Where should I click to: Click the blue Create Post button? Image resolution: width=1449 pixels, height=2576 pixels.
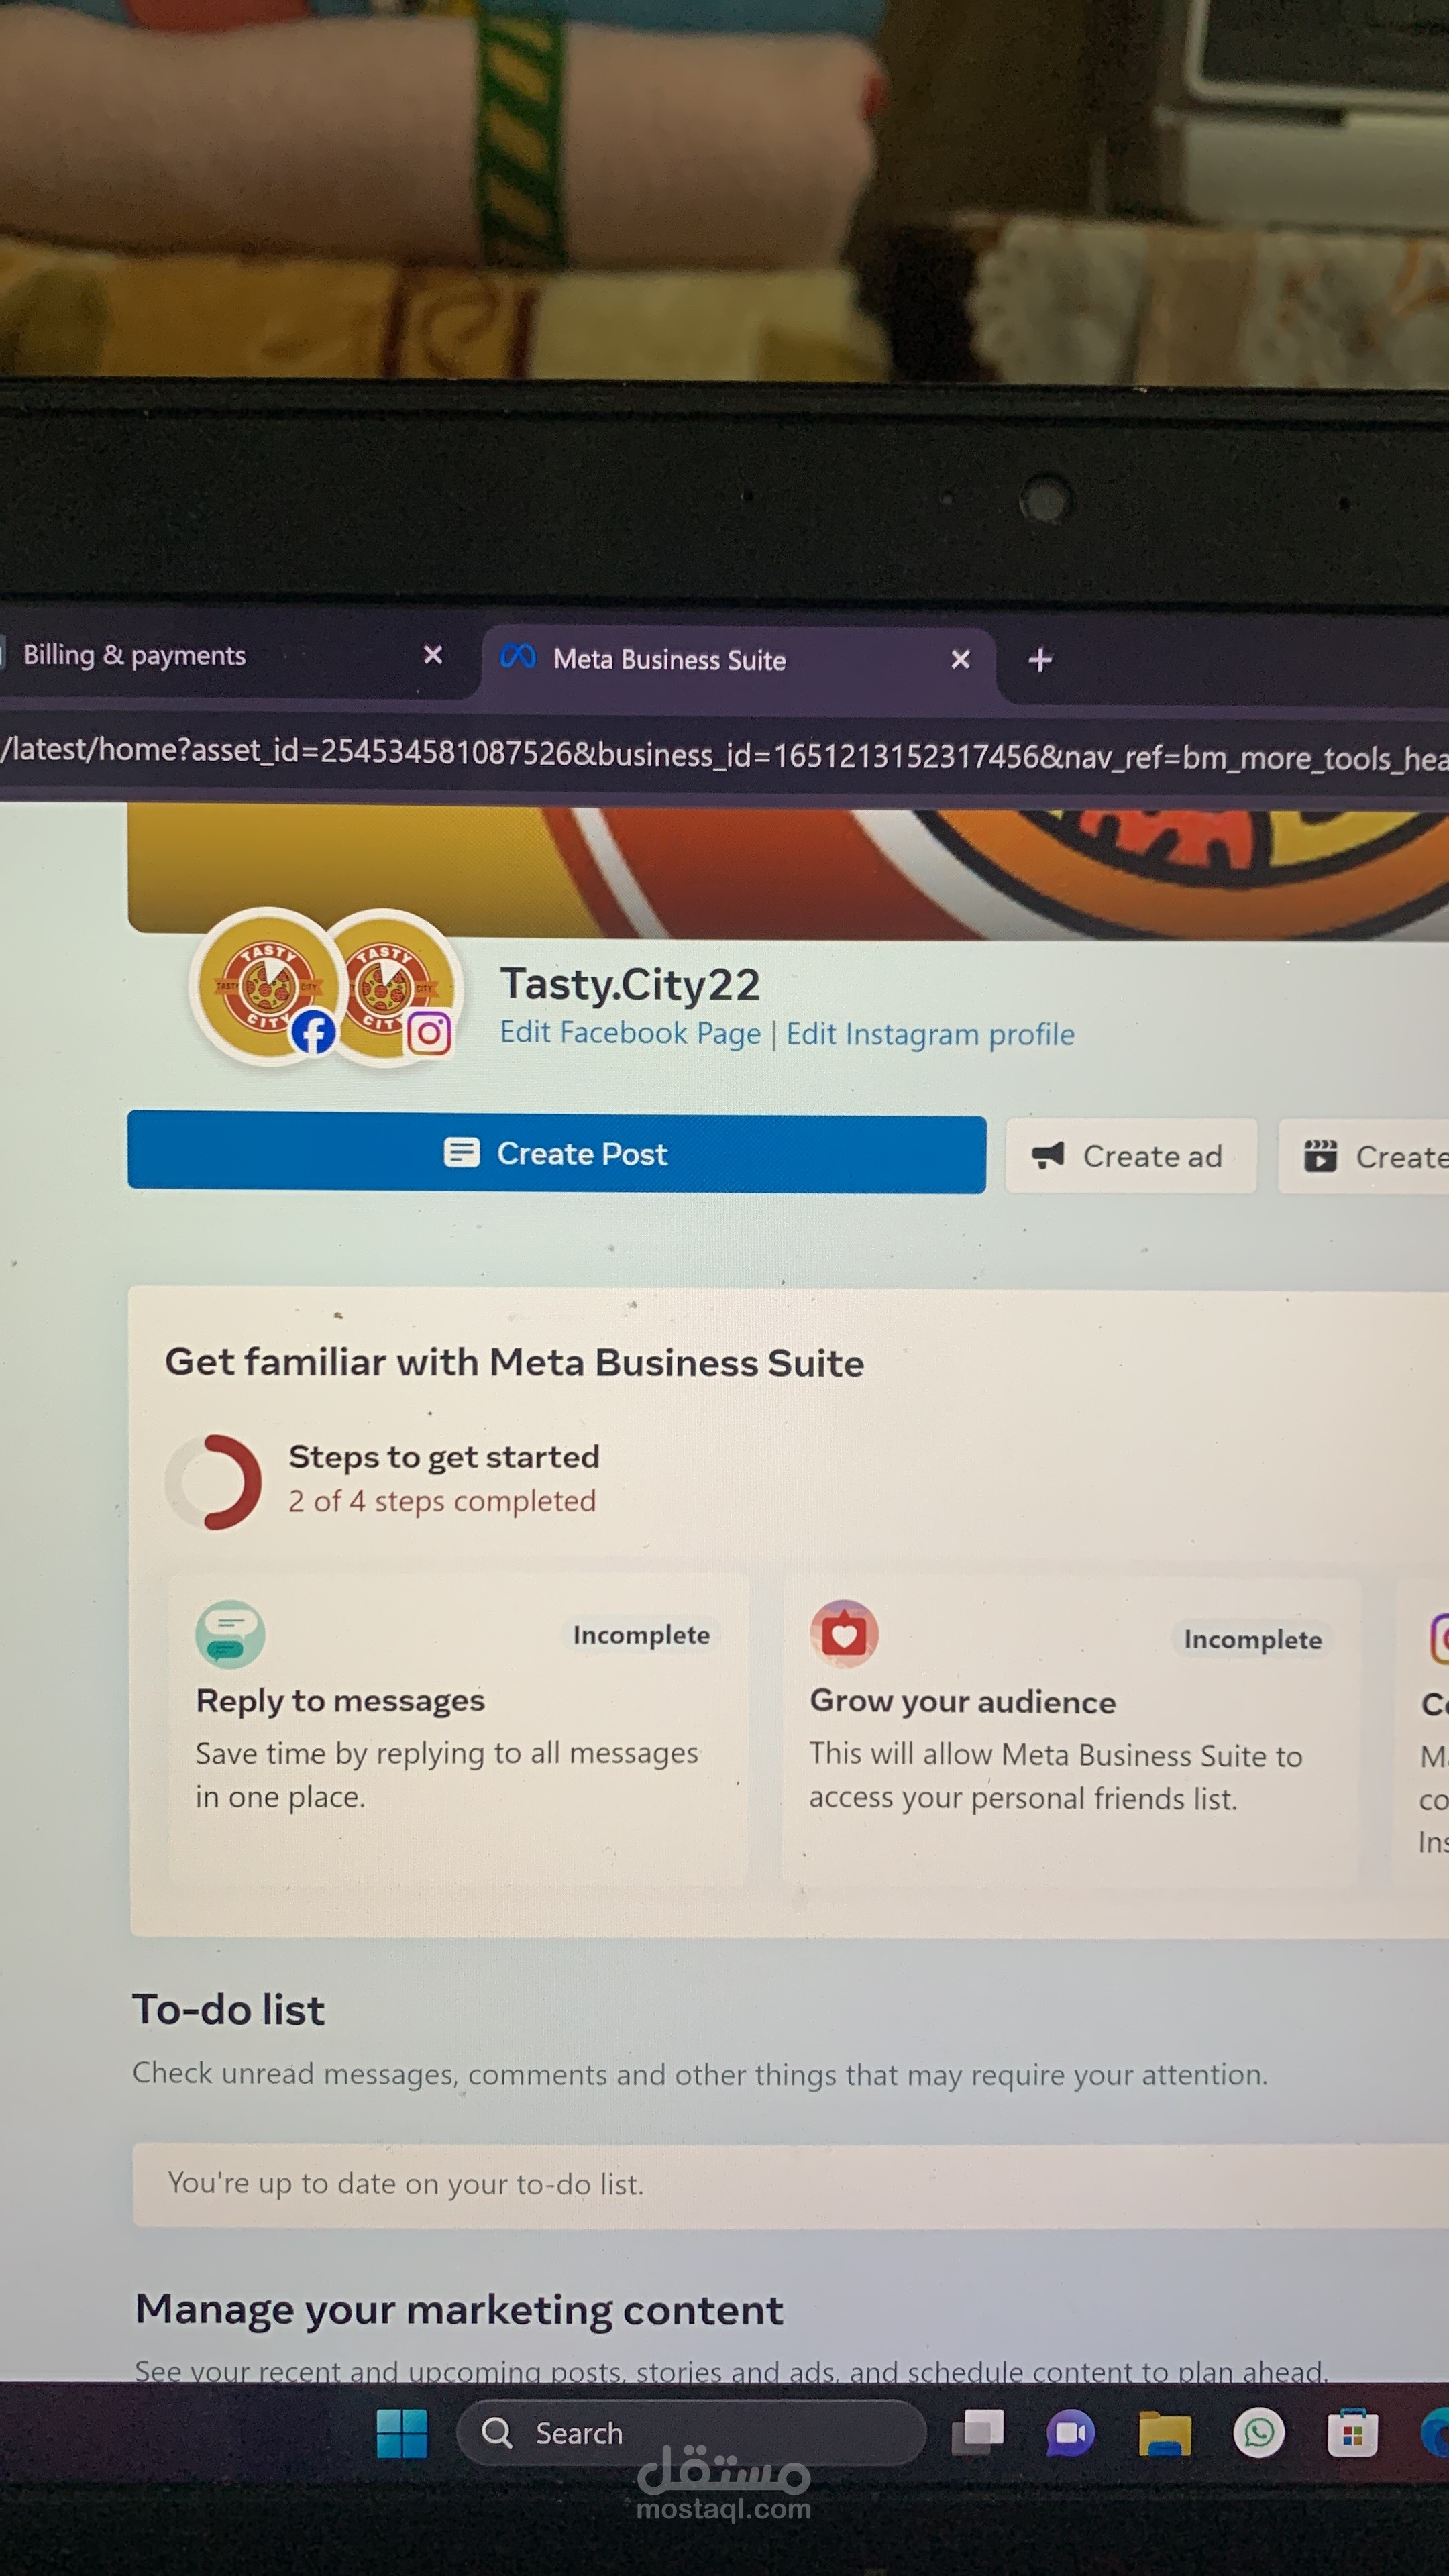[556, 1153]
